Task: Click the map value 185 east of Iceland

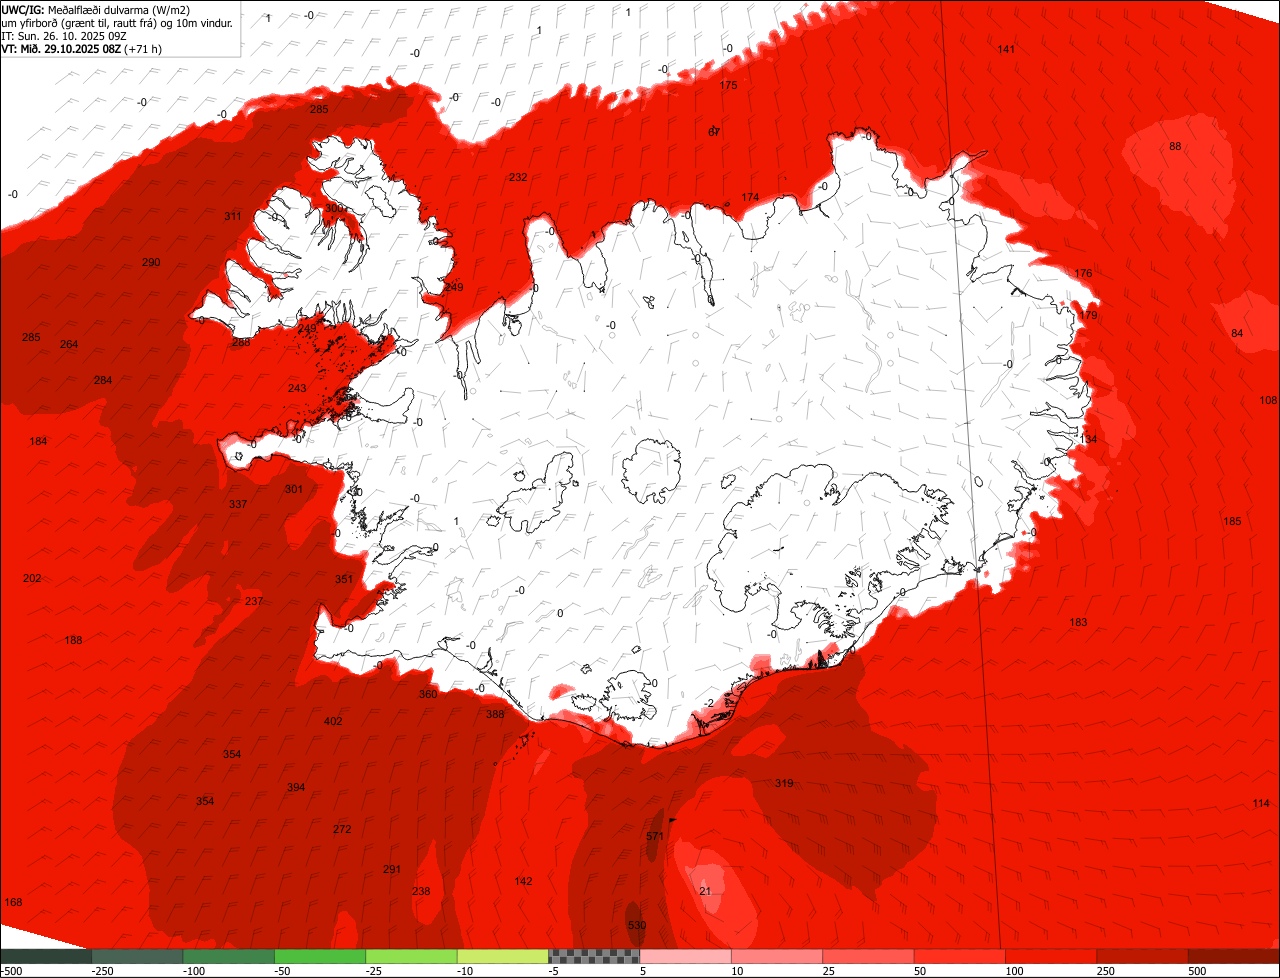Action: (x=1232, y=521)
